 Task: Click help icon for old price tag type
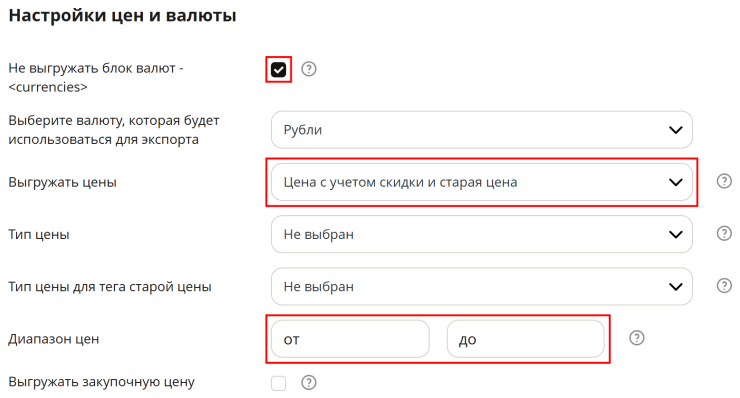[x=724, y=286]
